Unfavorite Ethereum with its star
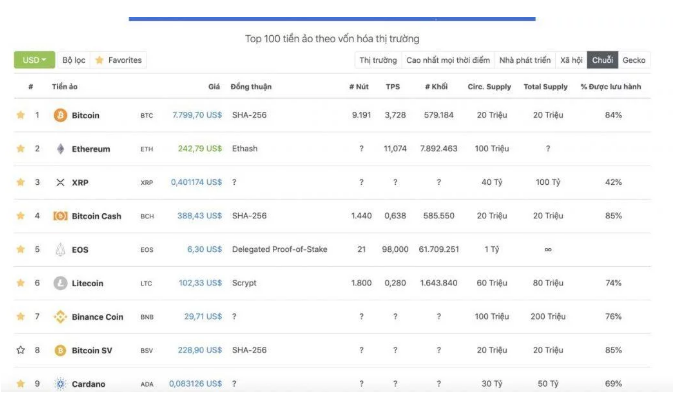 click(x=21, y=149)
